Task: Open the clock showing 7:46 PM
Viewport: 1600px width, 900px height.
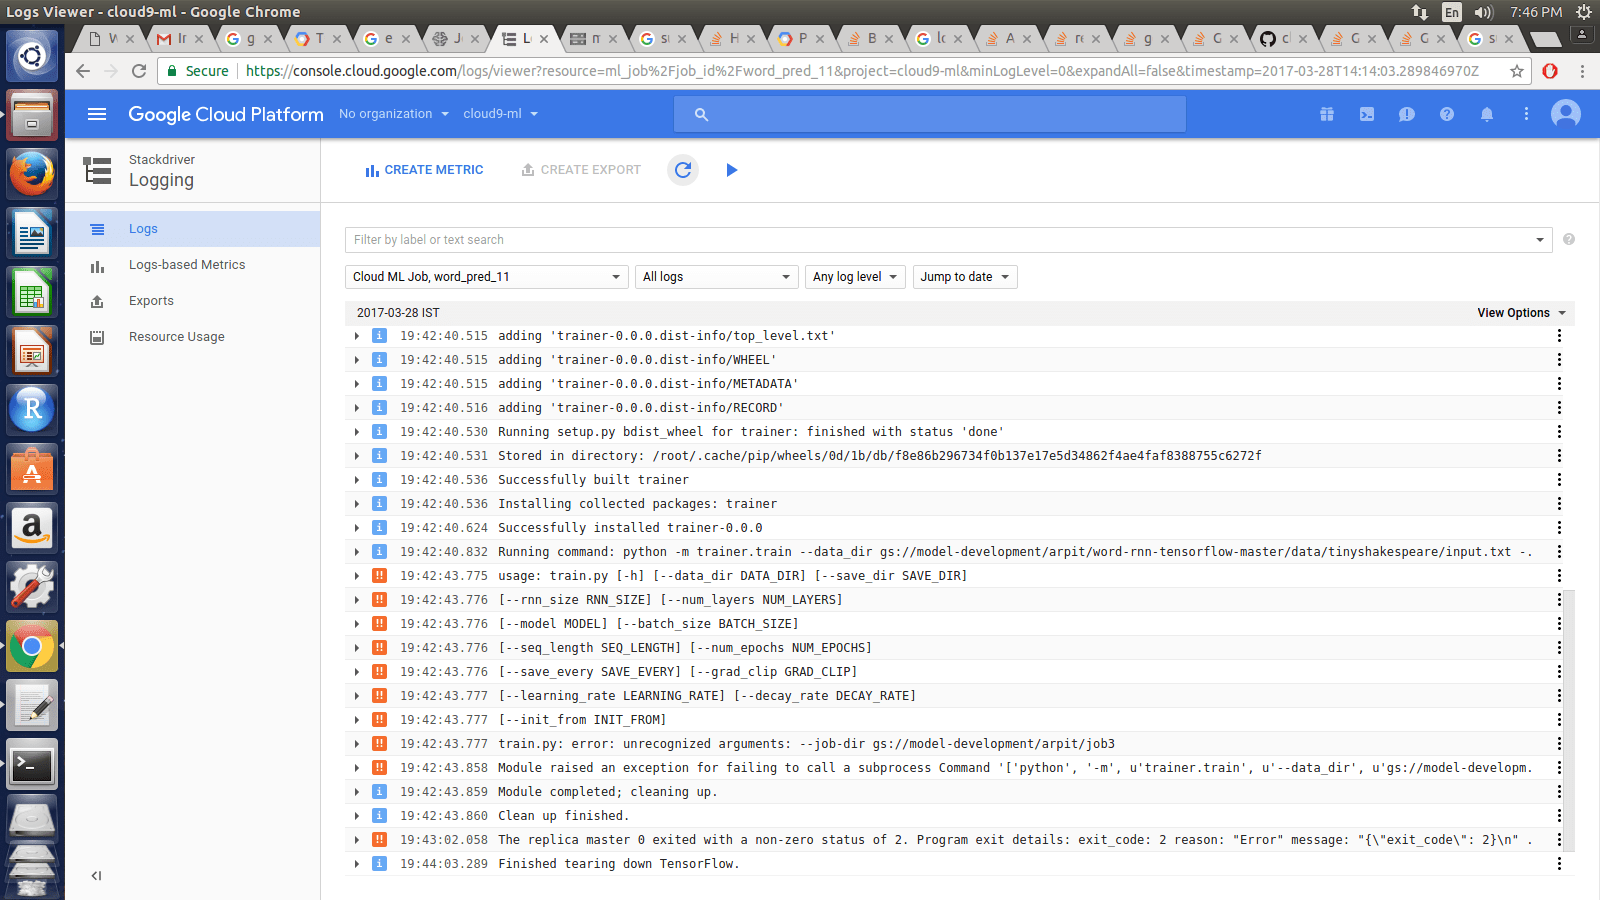Action: [1536, 12]
